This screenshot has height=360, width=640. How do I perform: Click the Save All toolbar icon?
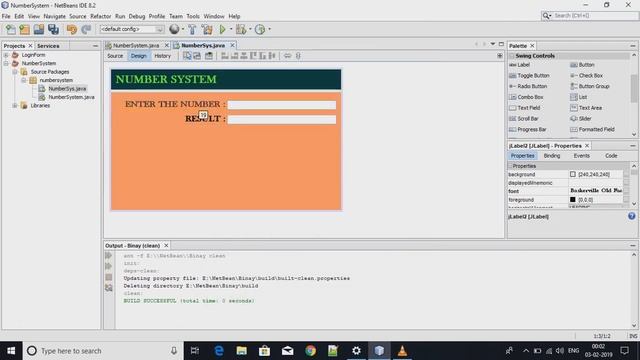(53, 29)
